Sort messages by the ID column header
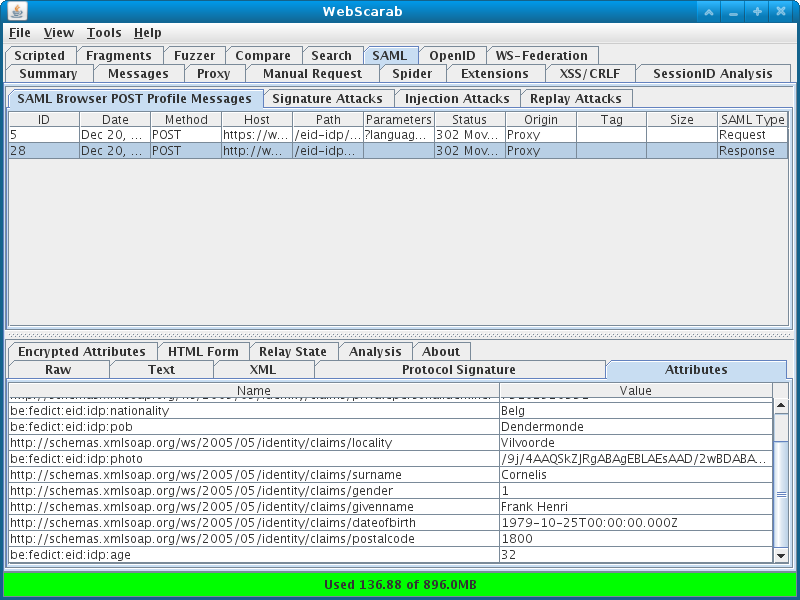The height and width of the screenshot is (600, 800). [44, 119]
